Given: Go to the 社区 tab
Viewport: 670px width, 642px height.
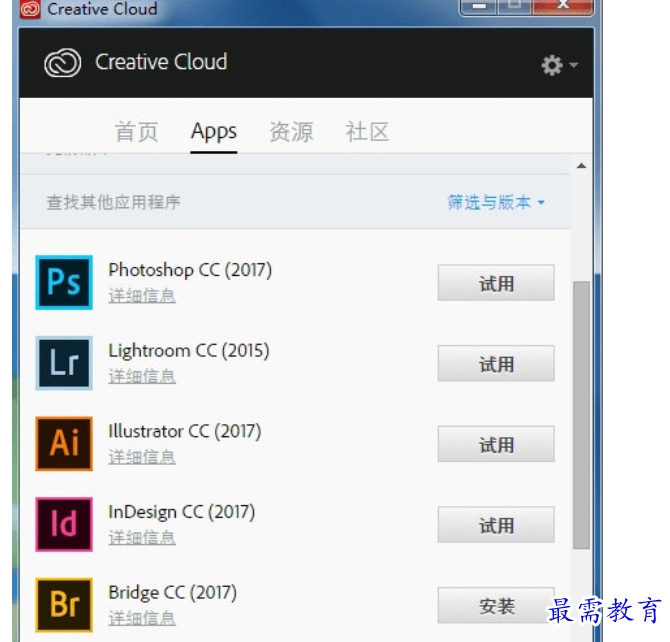Looking at the screenshot, I should click(367, 132).
